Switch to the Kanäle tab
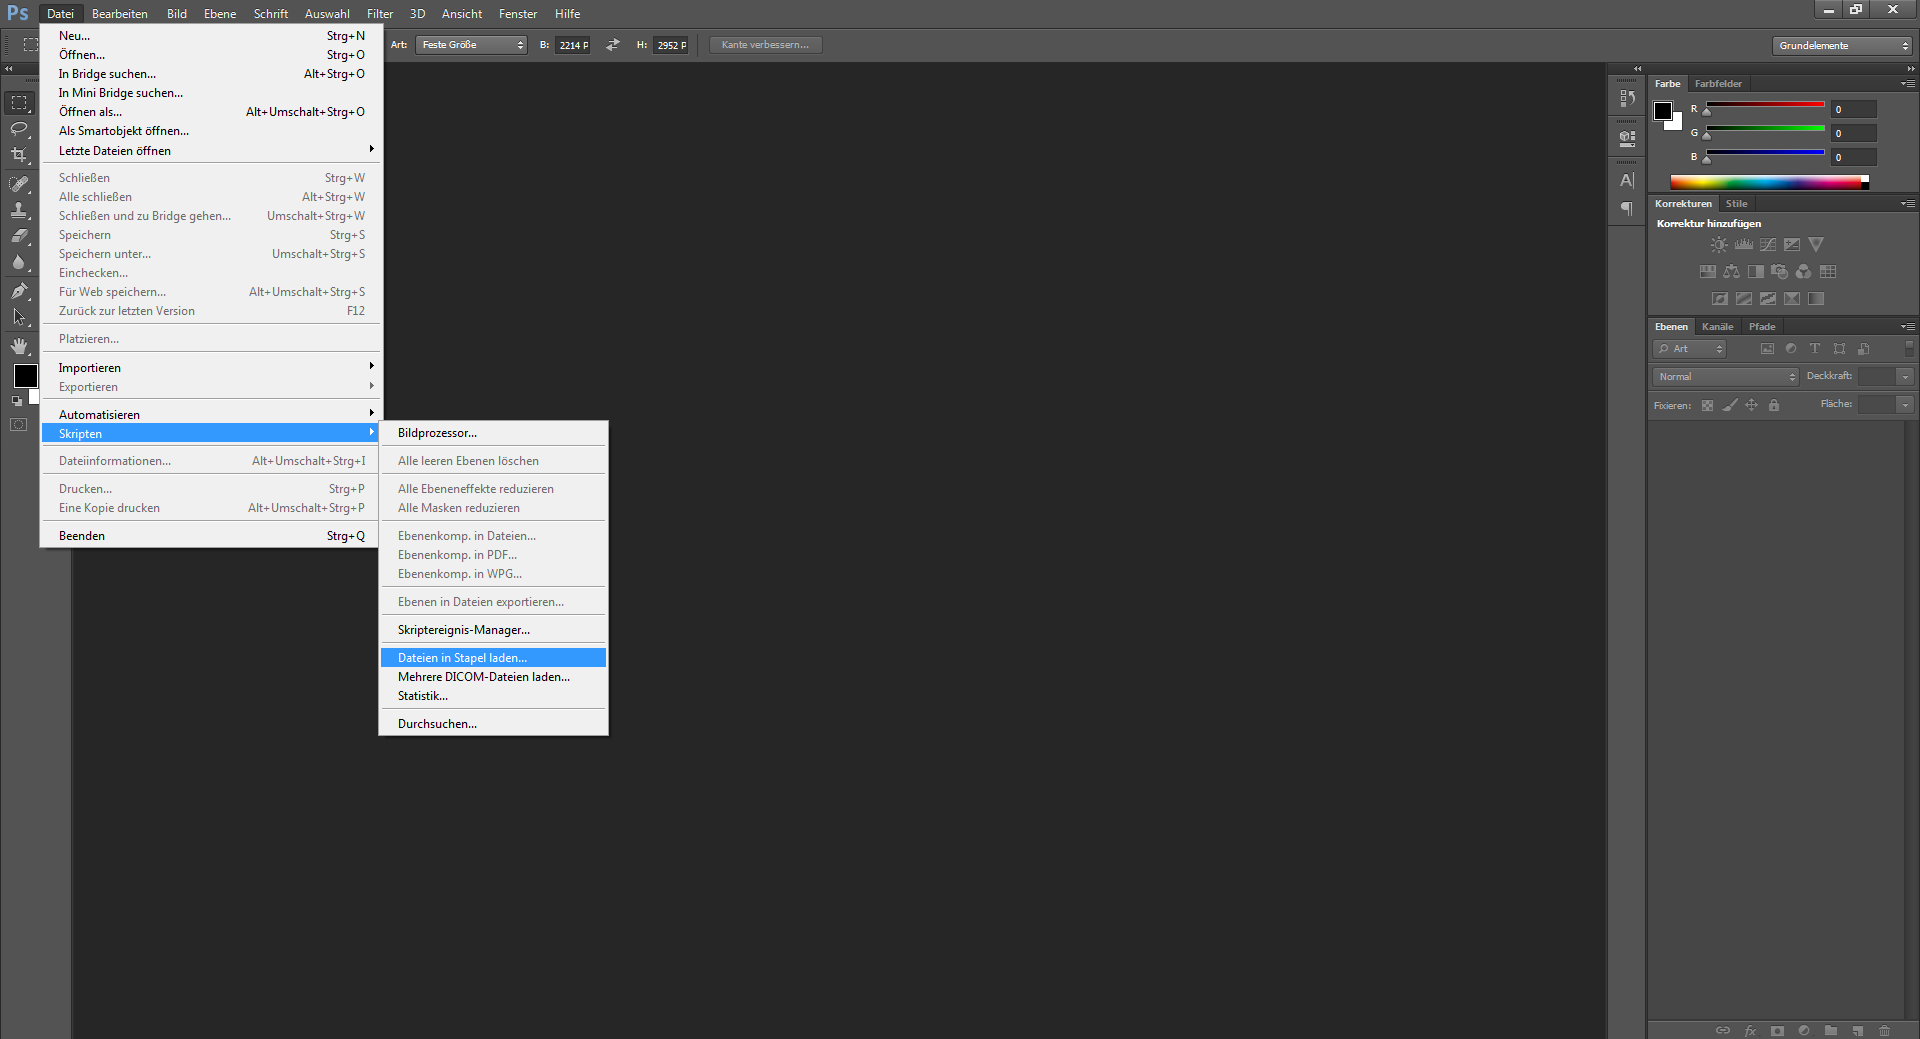1920x1039 pixels. point(1717,327)
